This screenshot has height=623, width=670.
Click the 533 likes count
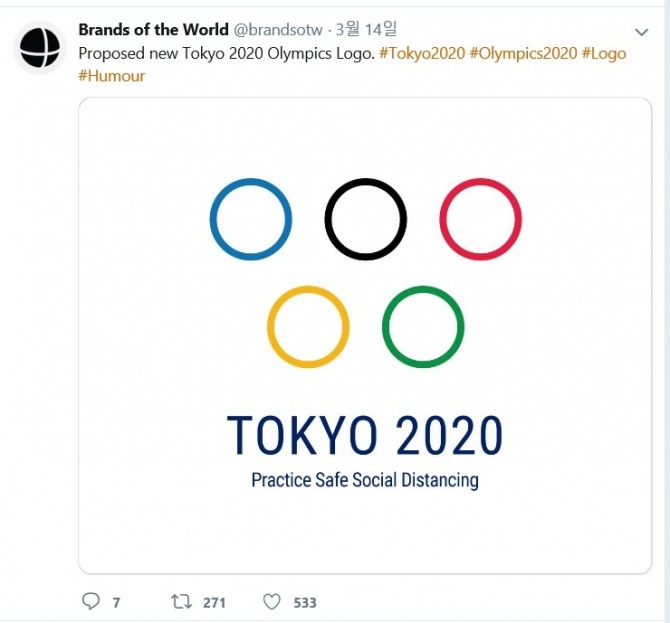[x=305, y=602]
